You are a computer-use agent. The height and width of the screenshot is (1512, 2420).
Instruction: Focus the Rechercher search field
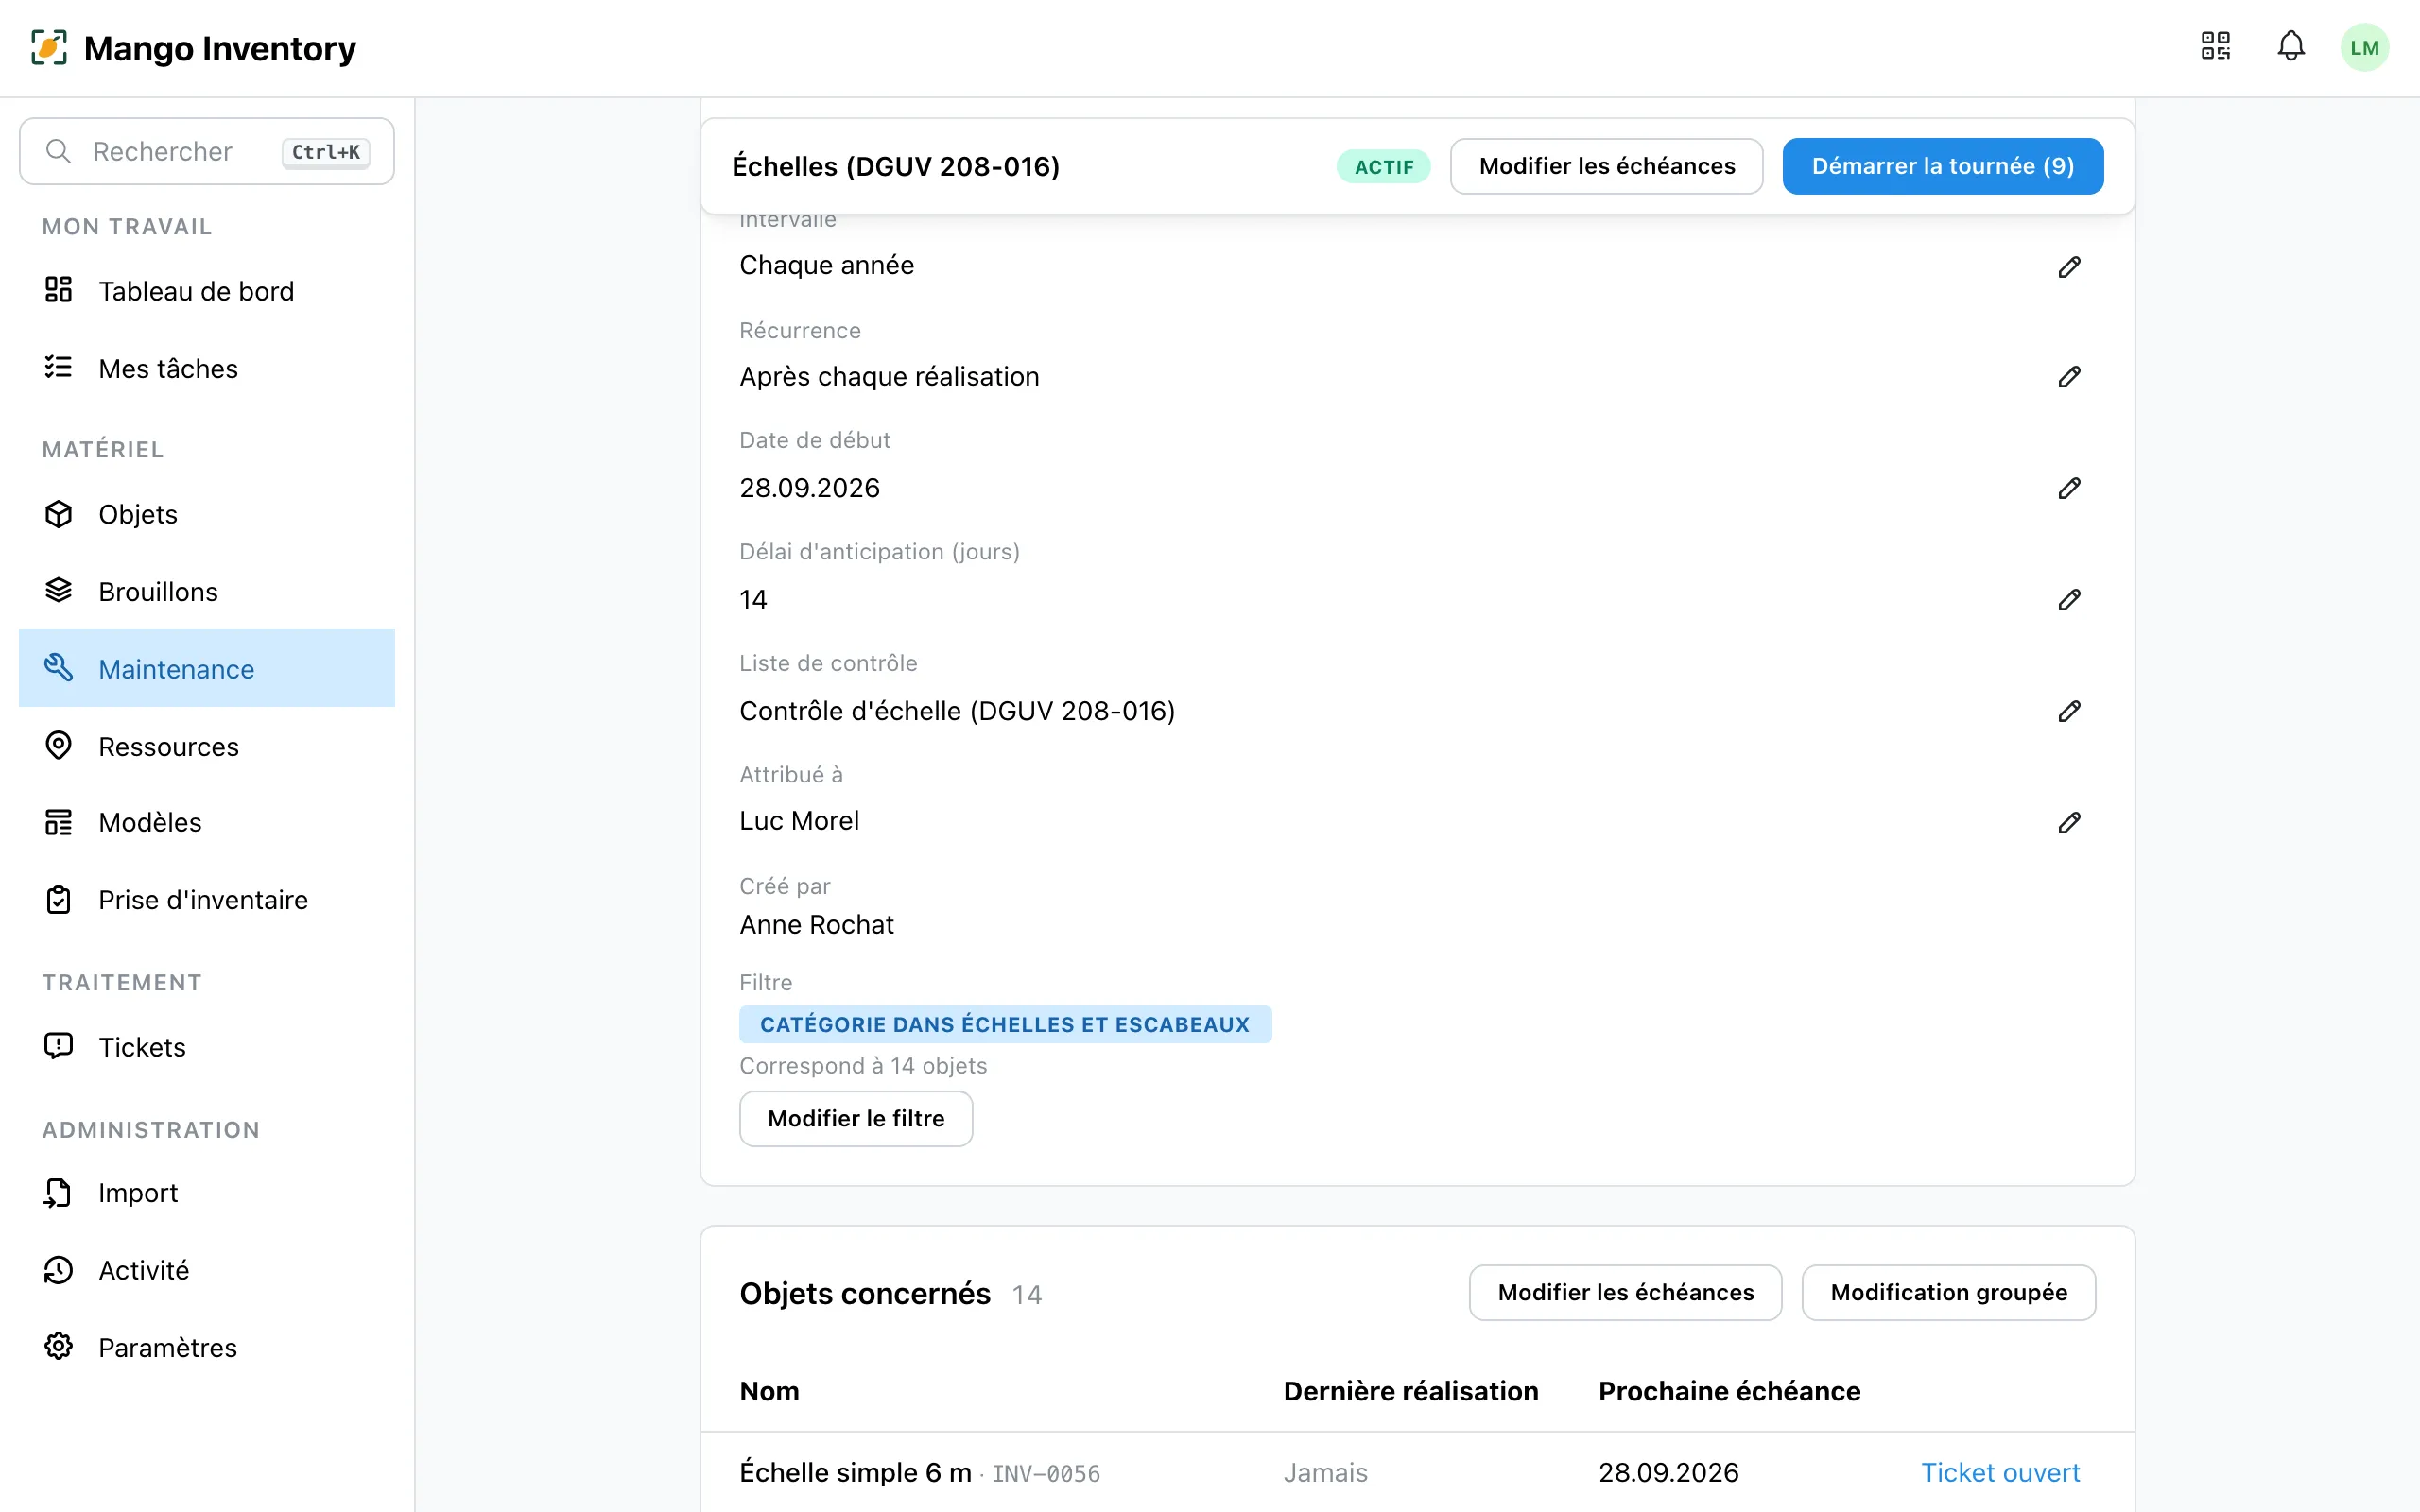click(x=207, y=151)
